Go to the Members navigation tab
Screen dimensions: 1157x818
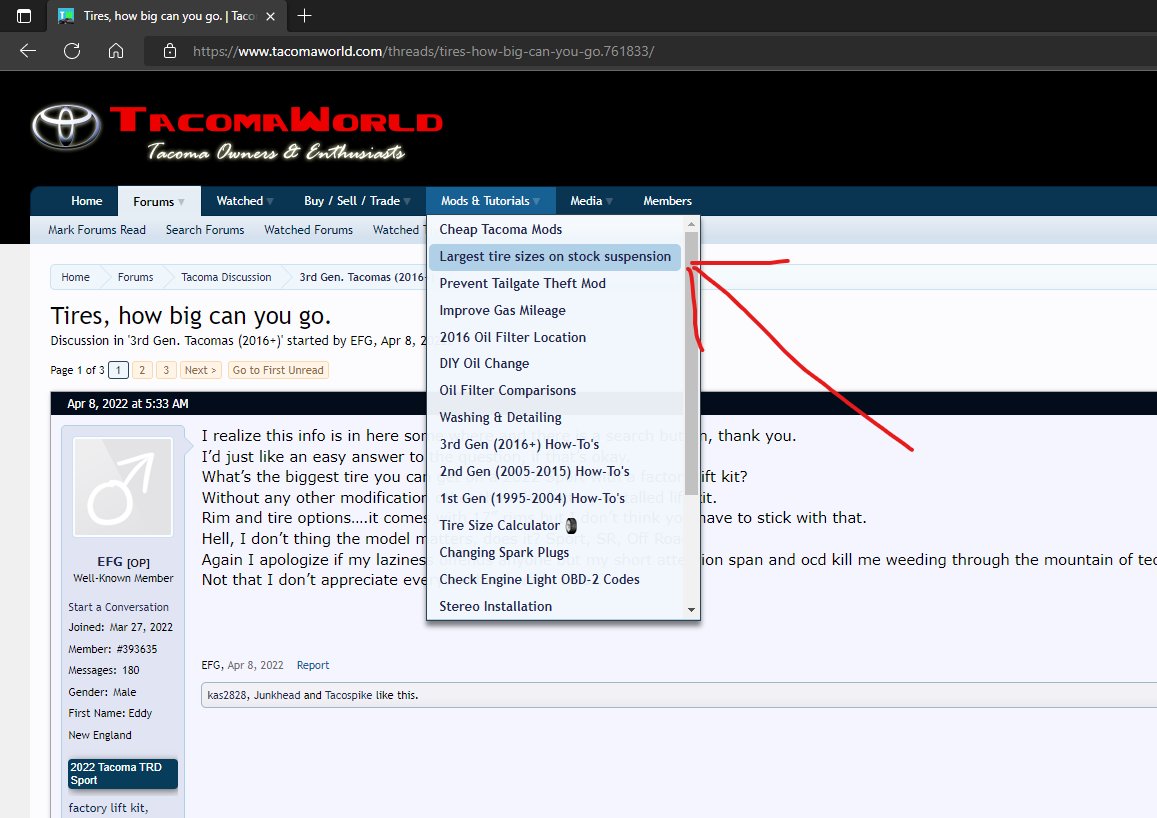[667, 201]
